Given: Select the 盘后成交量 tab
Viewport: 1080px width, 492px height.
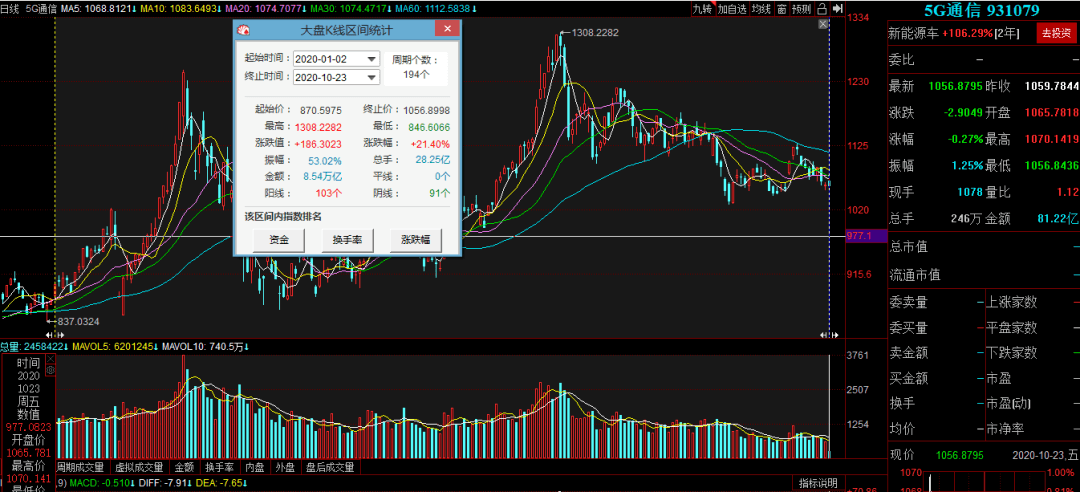Looking at the screenshot, I should (331, 467).
